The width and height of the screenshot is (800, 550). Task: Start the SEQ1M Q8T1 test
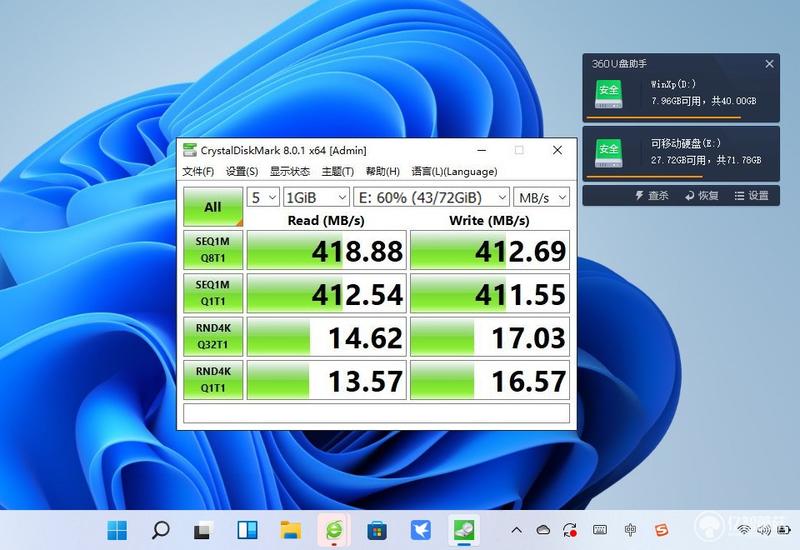213,249
